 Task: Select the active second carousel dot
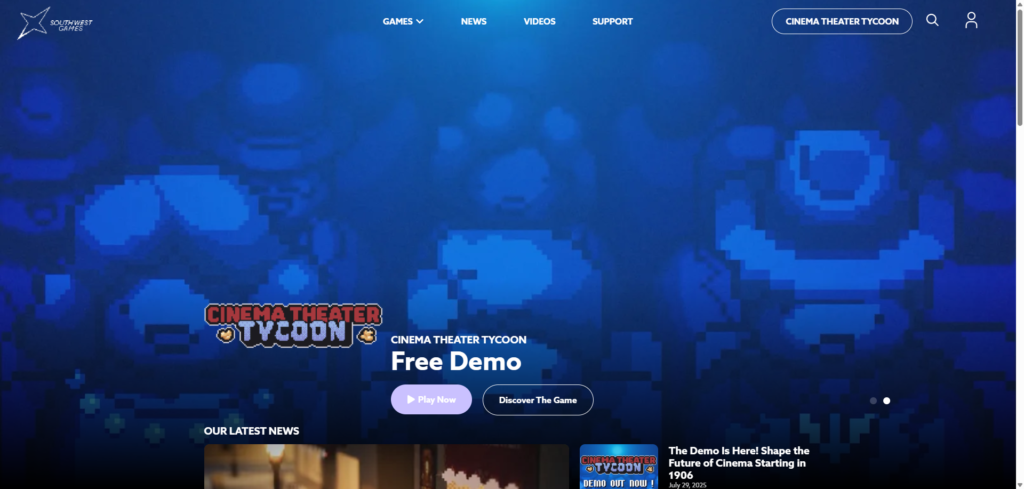click(x=887, y=401)
